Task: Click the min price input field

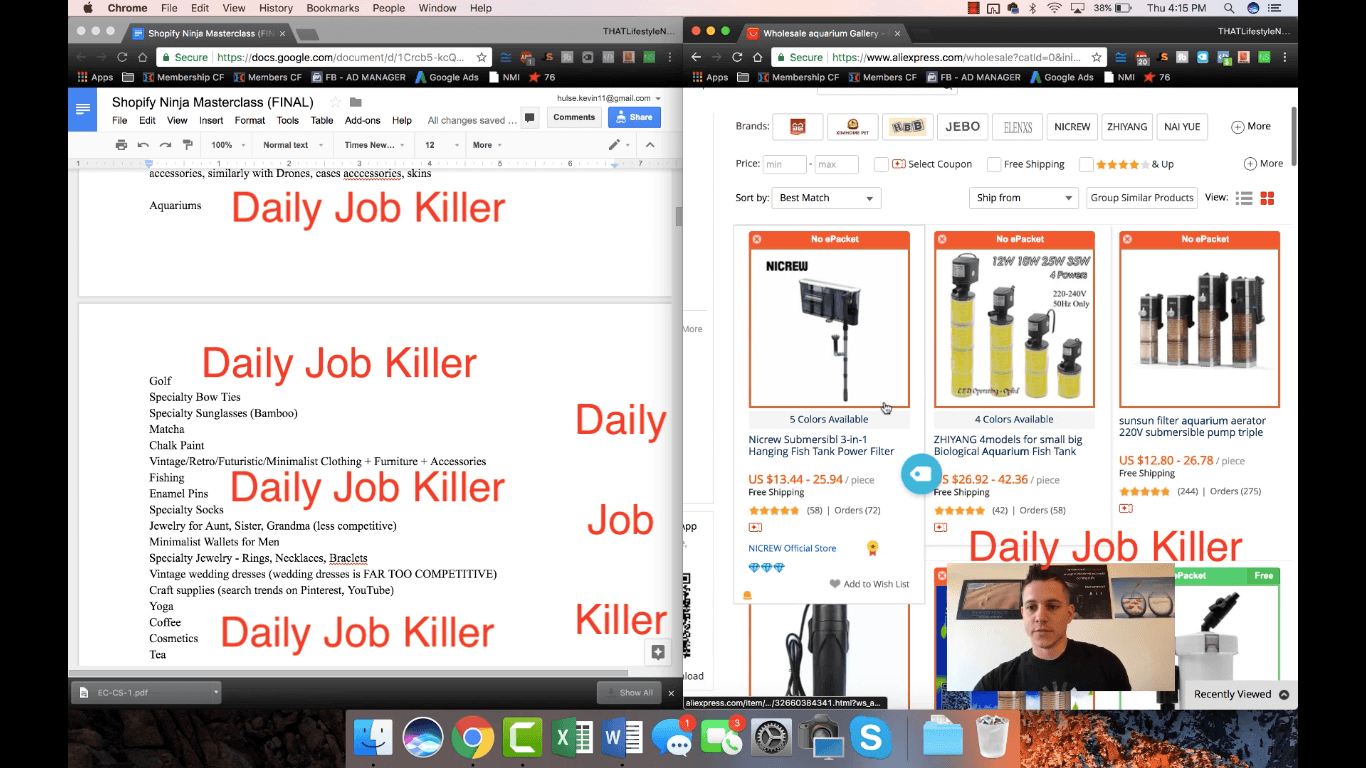Action: pyautogui.click(x=785, y=164)
